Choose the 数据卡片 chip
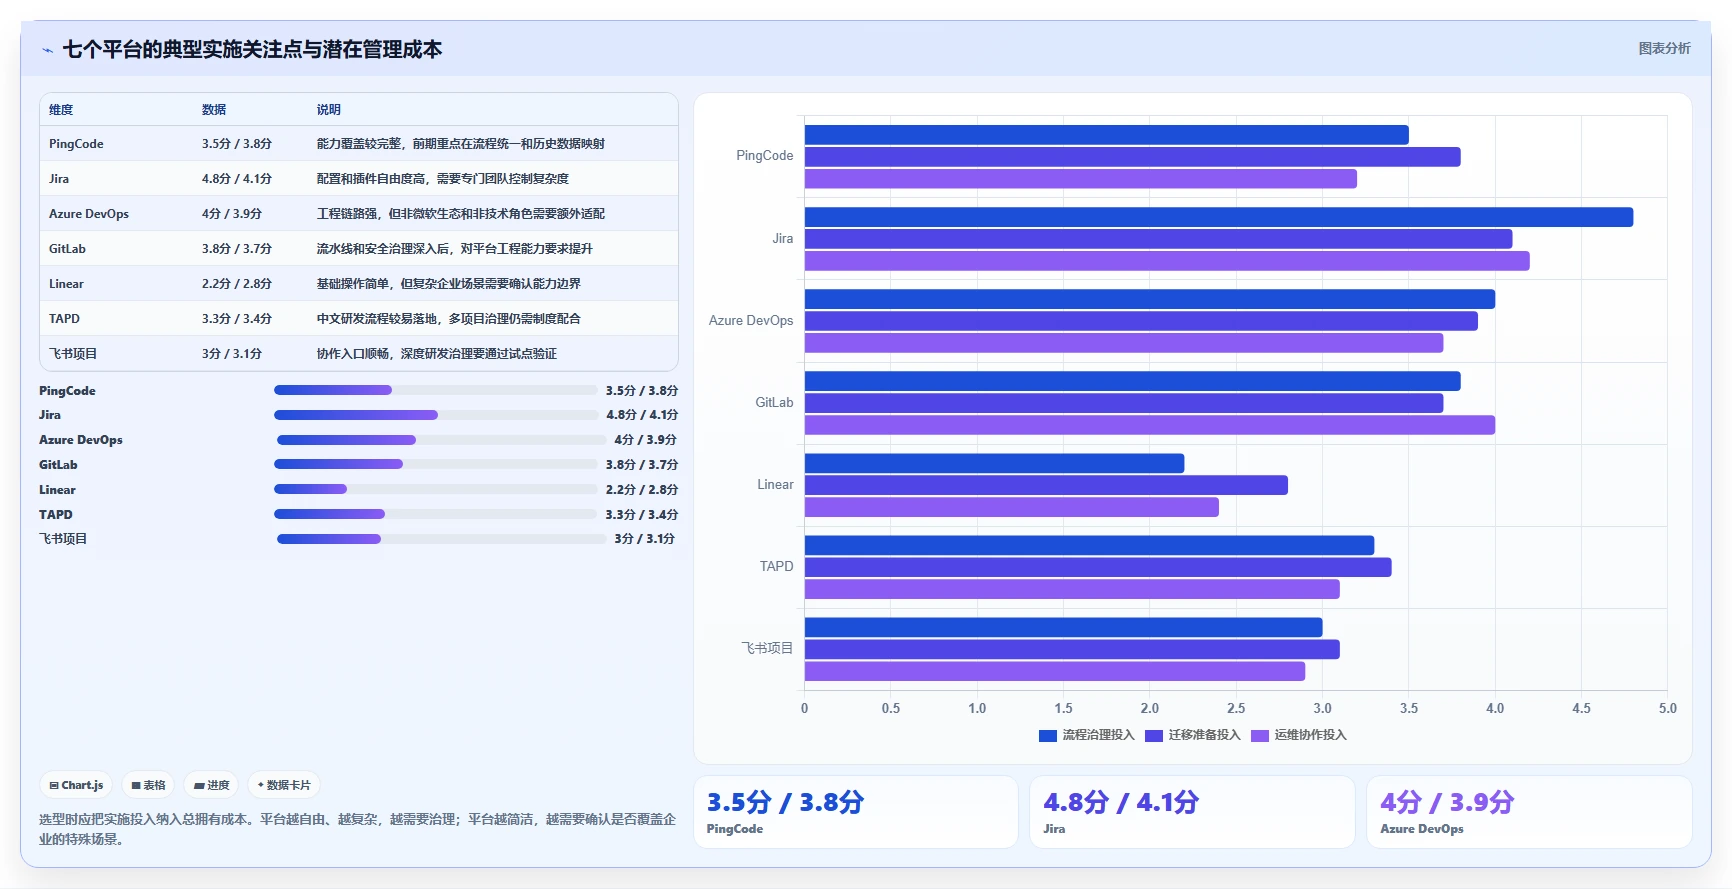Viewport: 1732px width, 889px height. [x=284, y=785]
